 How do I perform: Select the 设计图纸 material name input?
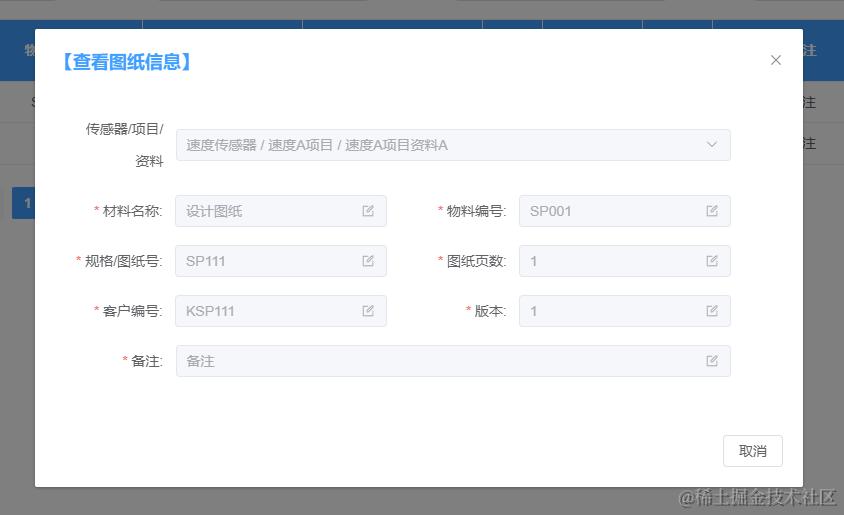pos(280,211)
